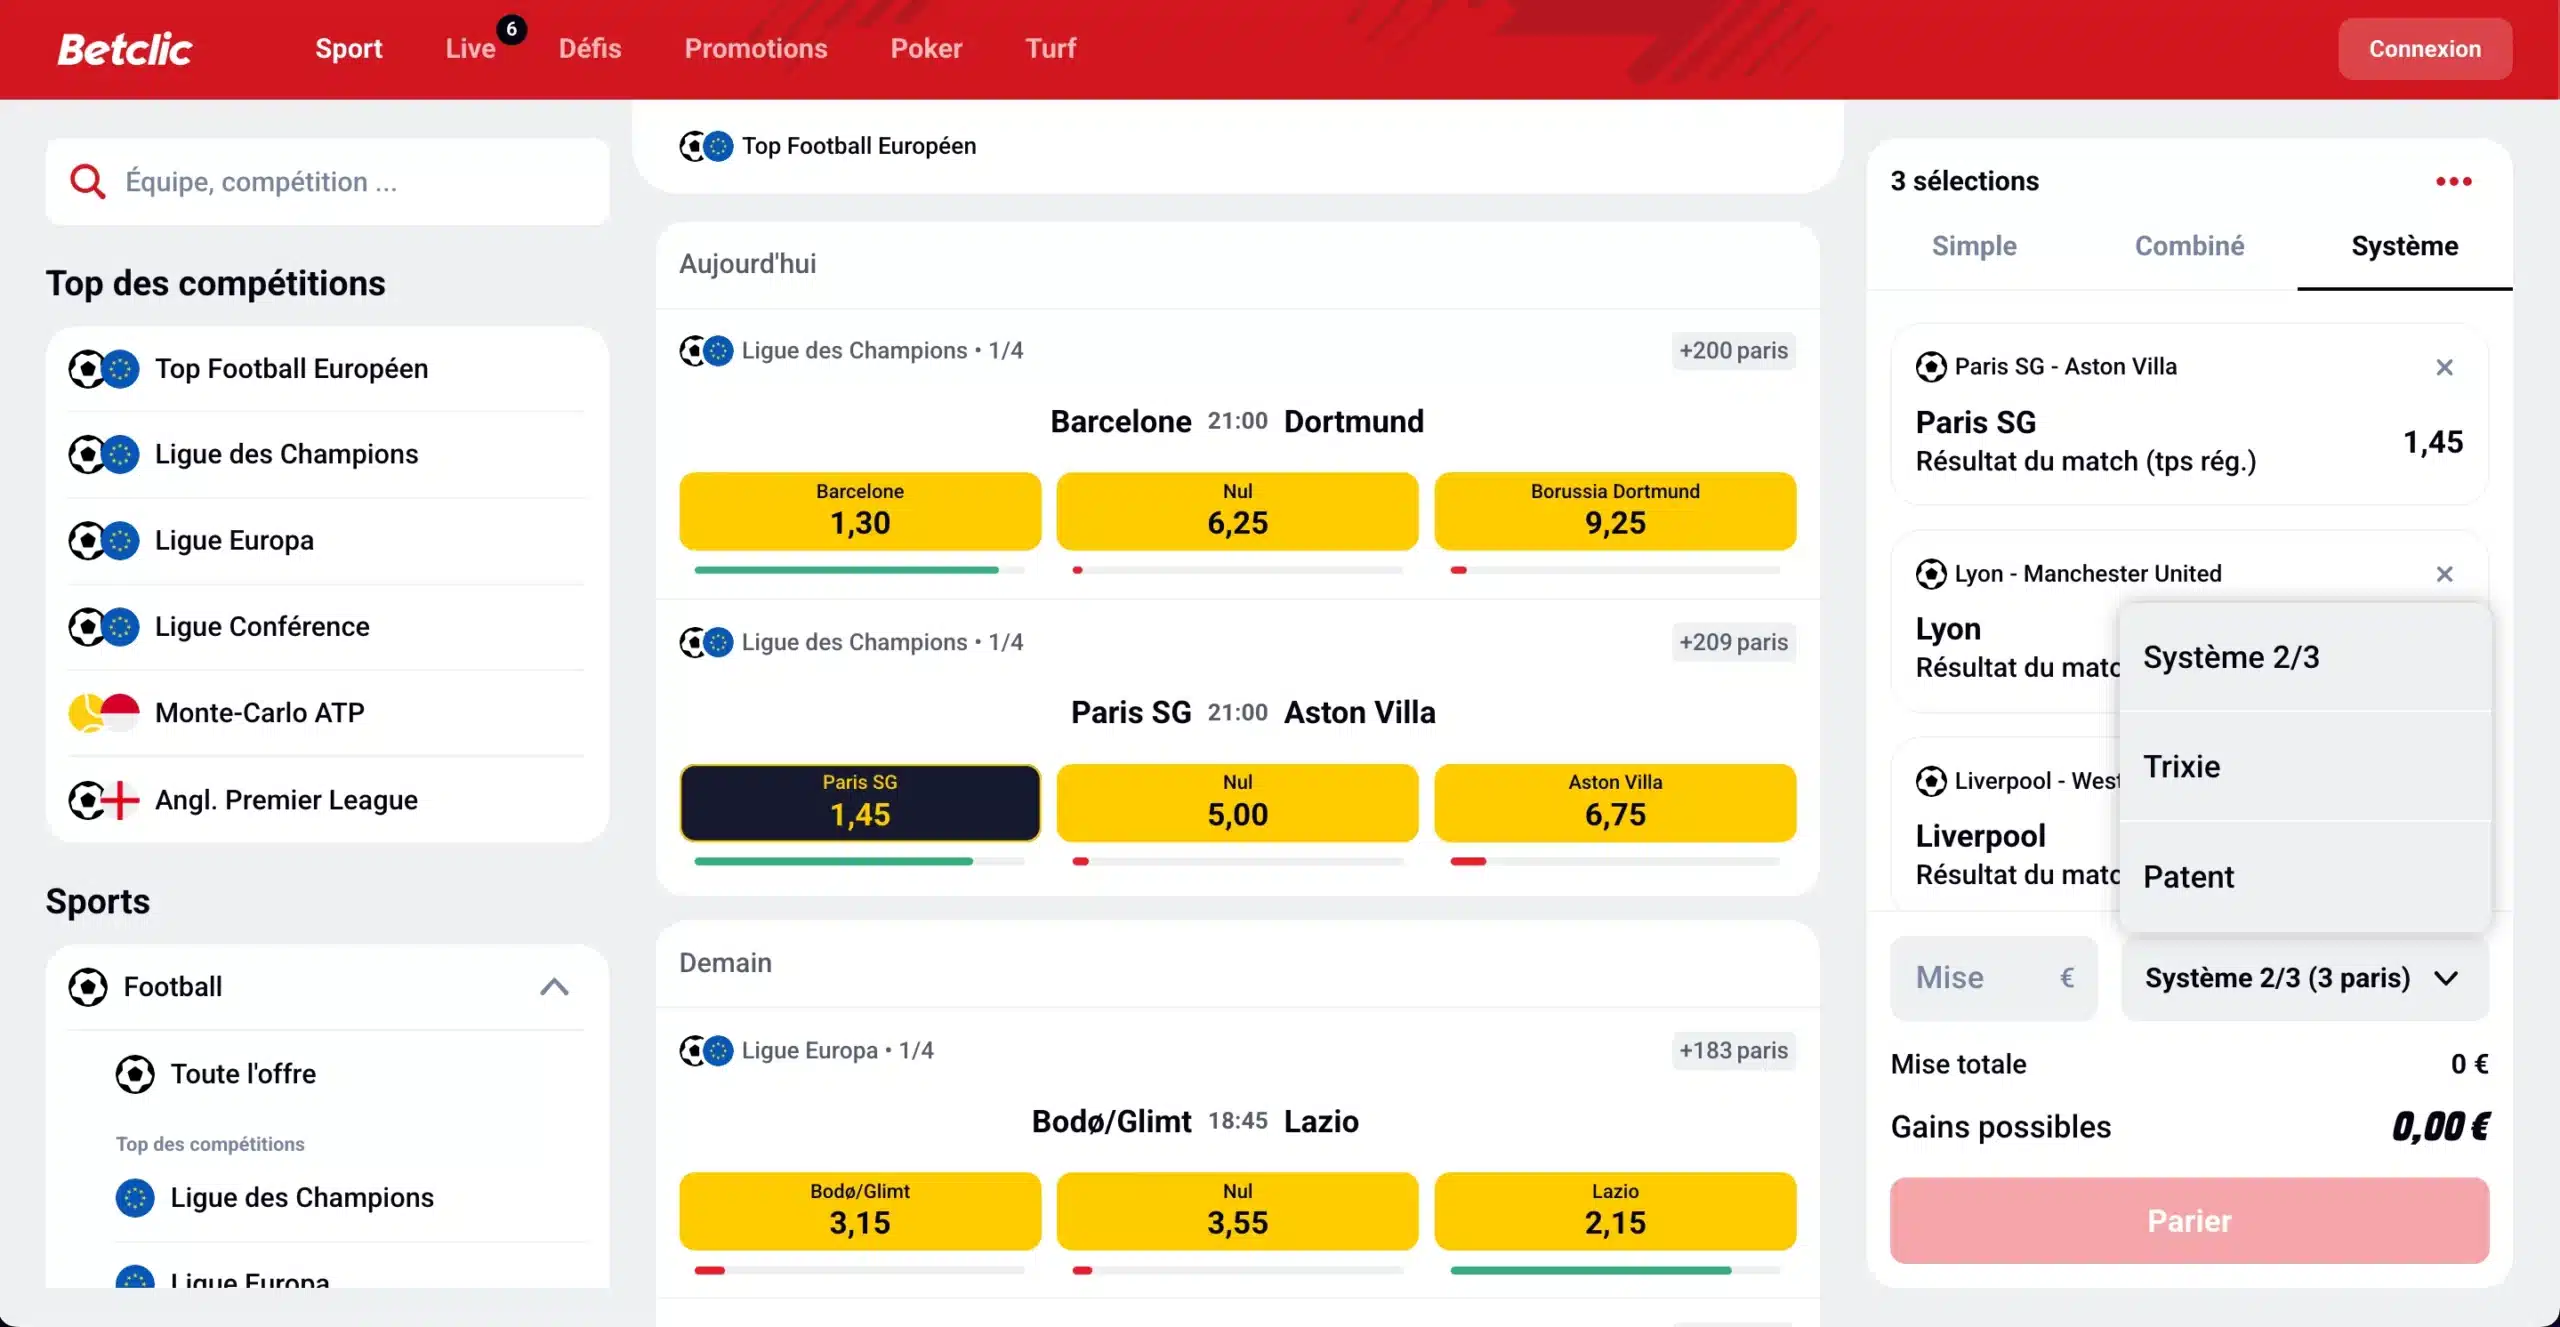Select Lazio odds 2,15
Viewport: 2560px width, 1327px height.
tap(1615, 1211)
